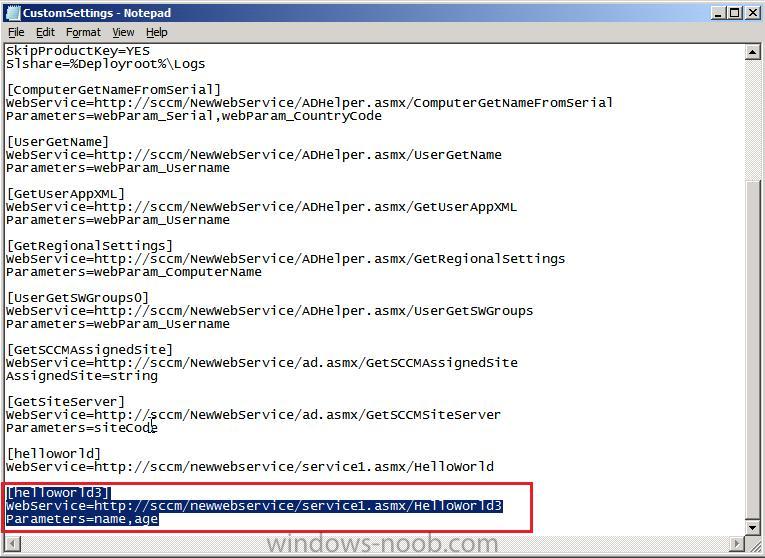
Task: Open the View menu
Action: coord(123,32)
